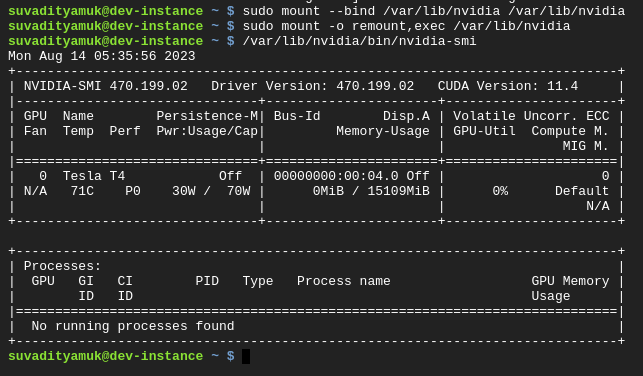This screenshot has height=376, width=643.
Task: Click 'No running processes found' message
Action: 133,326
